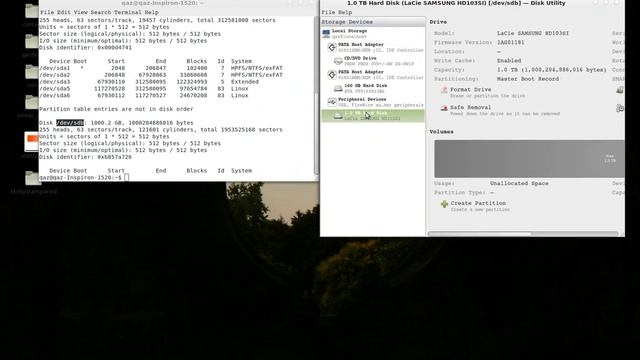Click Write Cache value 'Enabled'
Viewport: 640px width, 360px height.
pos(509,61)
